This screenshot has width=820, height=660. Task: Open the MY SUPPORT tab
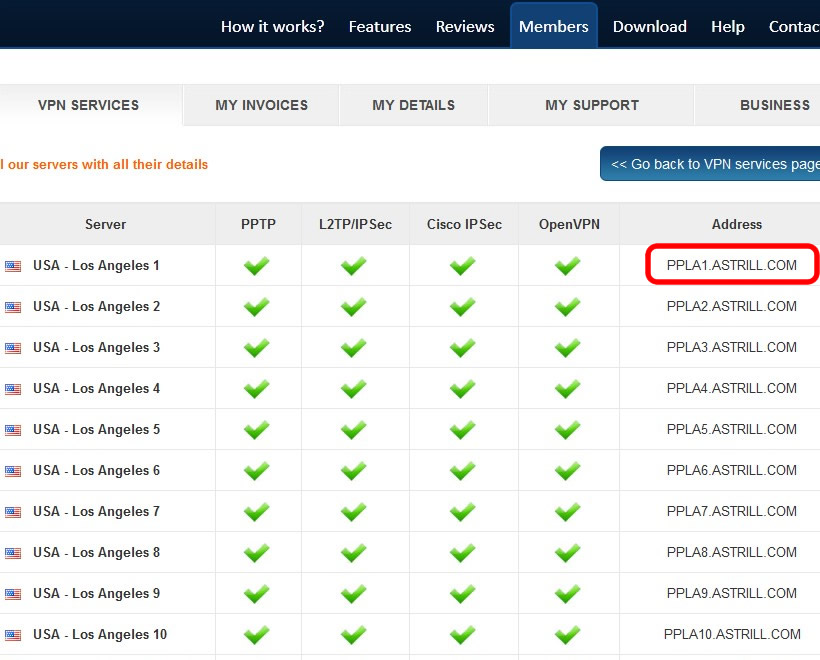[591, 105]
